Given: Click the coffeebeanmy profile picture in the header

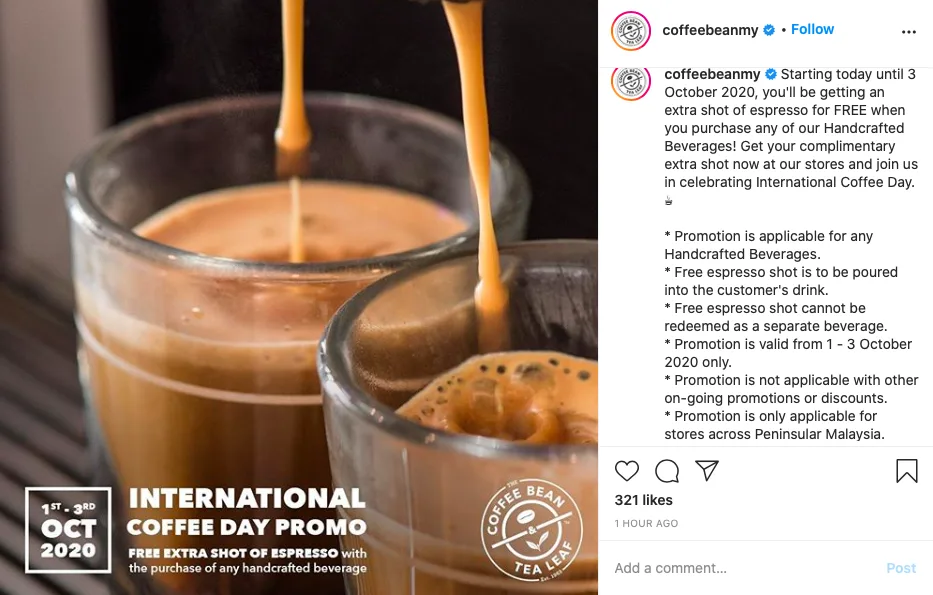Looking at the screenshot, I should pyautogui.click(x=631, y=30).
